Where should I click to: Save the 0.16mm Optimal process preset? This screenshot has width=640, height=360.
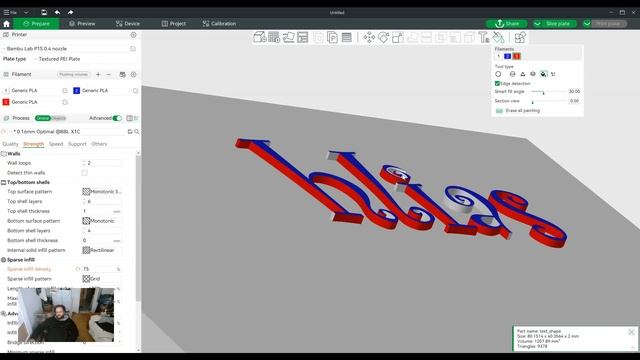pos(130,131)
